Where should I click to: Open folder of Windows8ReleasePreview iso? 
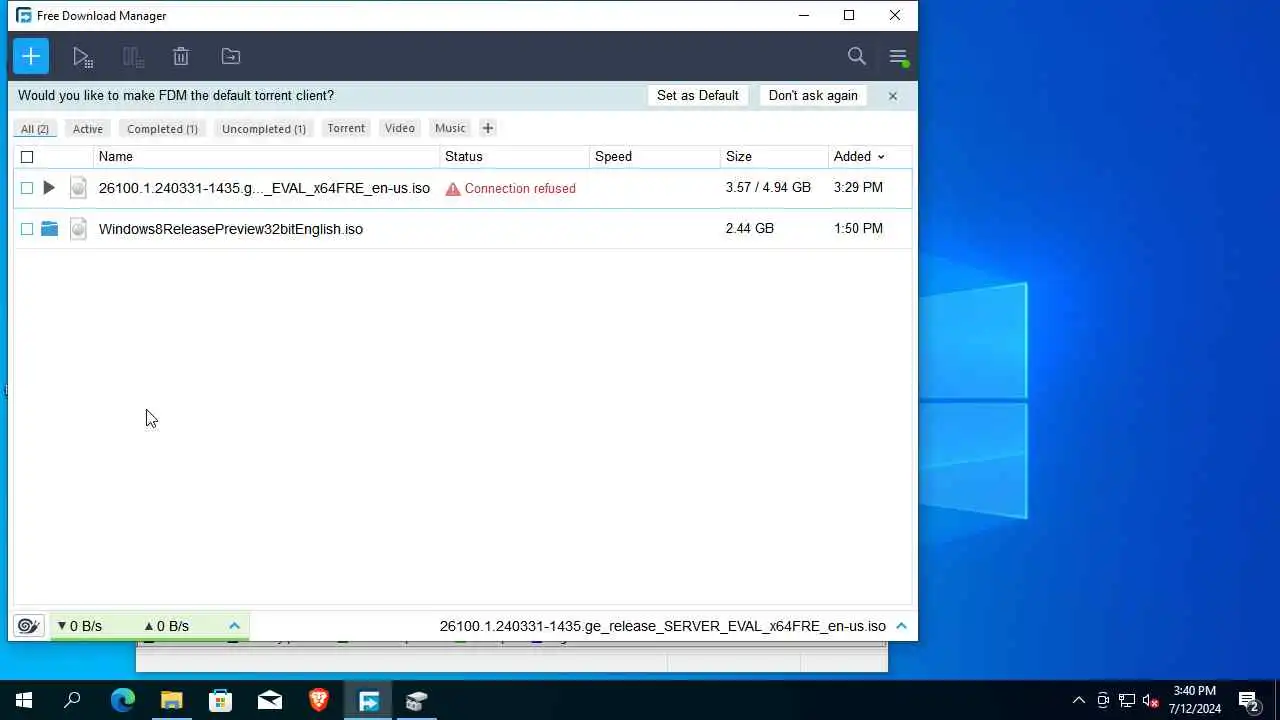point(49,229)
